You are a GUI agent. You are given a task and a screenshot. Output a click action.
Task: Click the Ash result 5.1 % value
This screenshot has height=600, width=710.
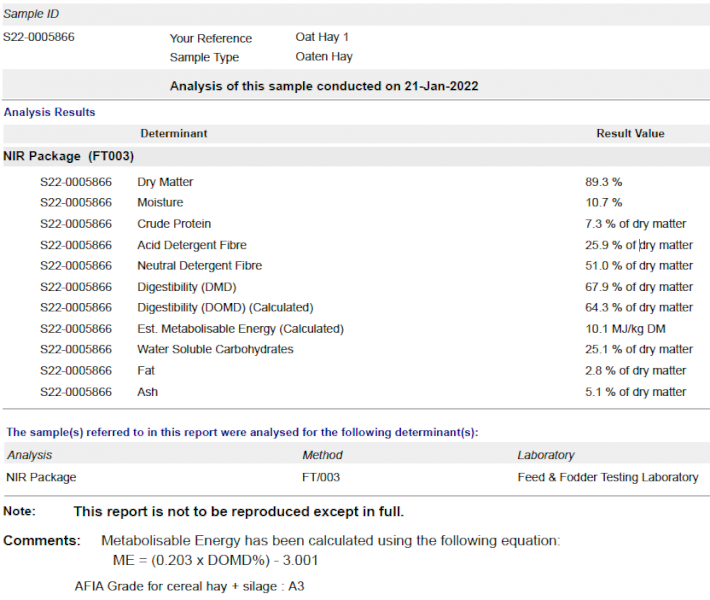pos(635,392)
